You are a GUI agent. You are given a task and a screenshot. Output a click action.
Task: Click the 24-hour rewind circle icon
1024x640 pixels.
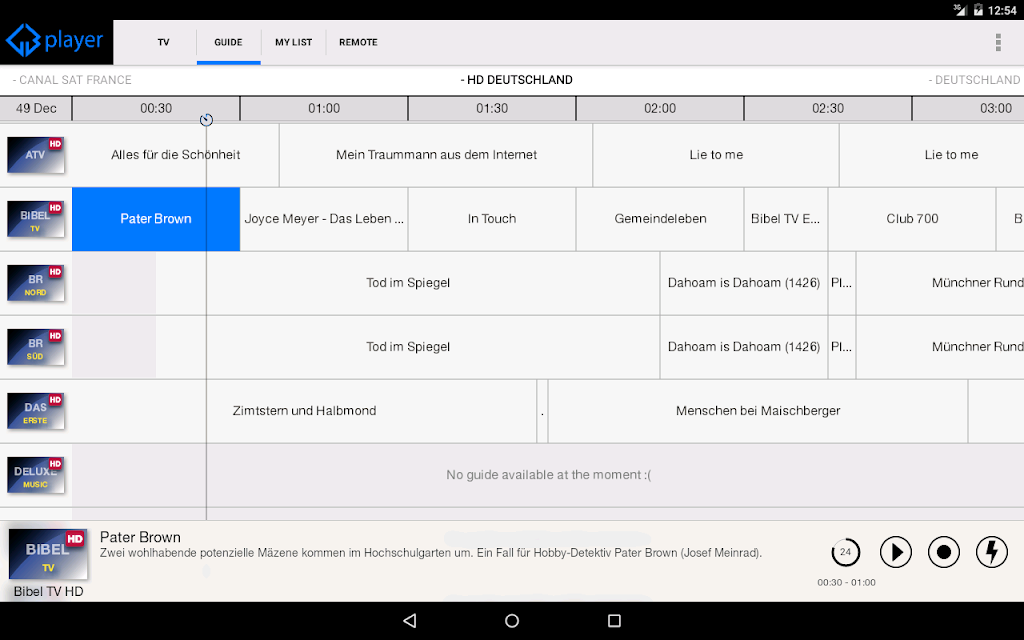tap(846, 552)
